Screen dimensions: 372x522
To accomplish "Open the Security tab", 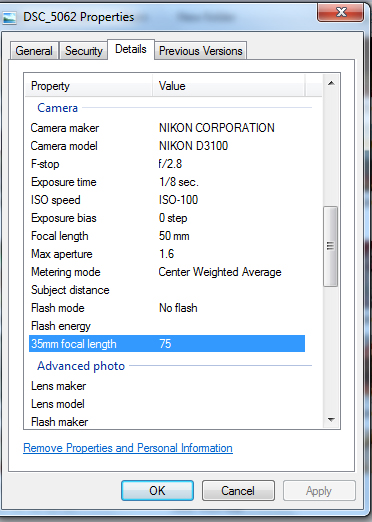I will coord(84,51).
